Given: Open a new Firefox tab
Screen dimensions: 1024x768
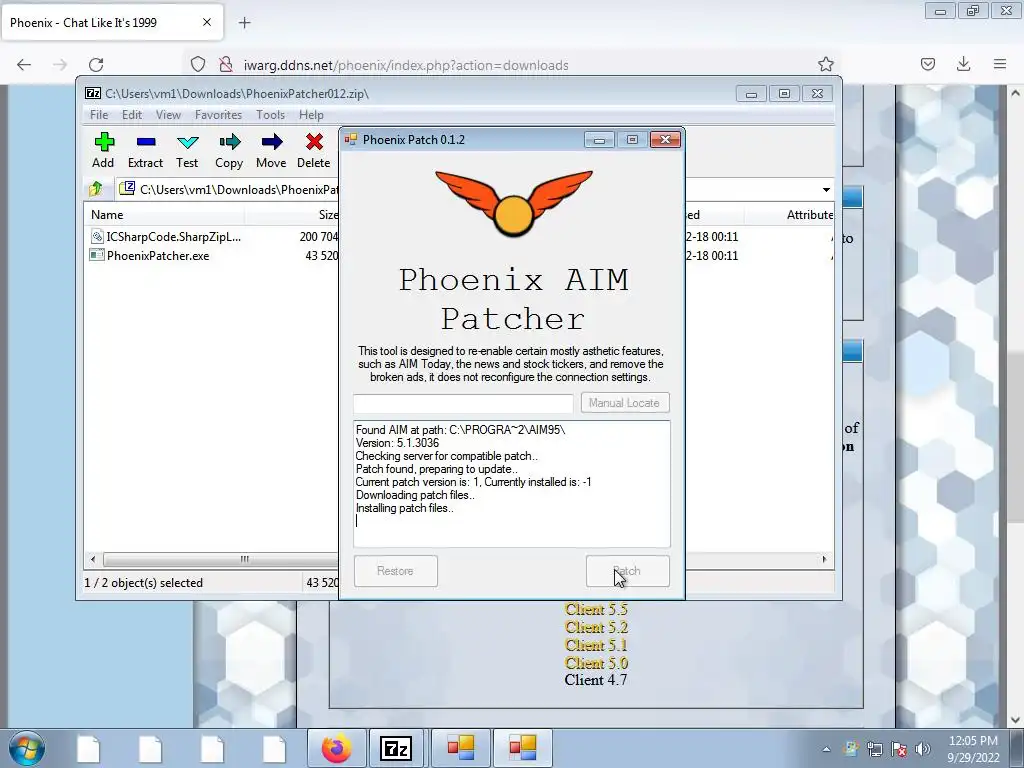Looking at the screenshot, I should pyautogui.click(x=244, y=23).
